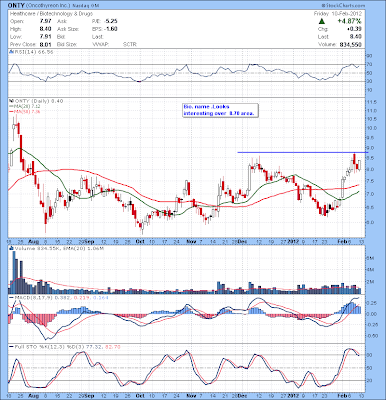Viewport: 386px width, 400px height.
Task: Click the +4.87% percent change value
Action: pyautogui.click(x=349, y=21)
